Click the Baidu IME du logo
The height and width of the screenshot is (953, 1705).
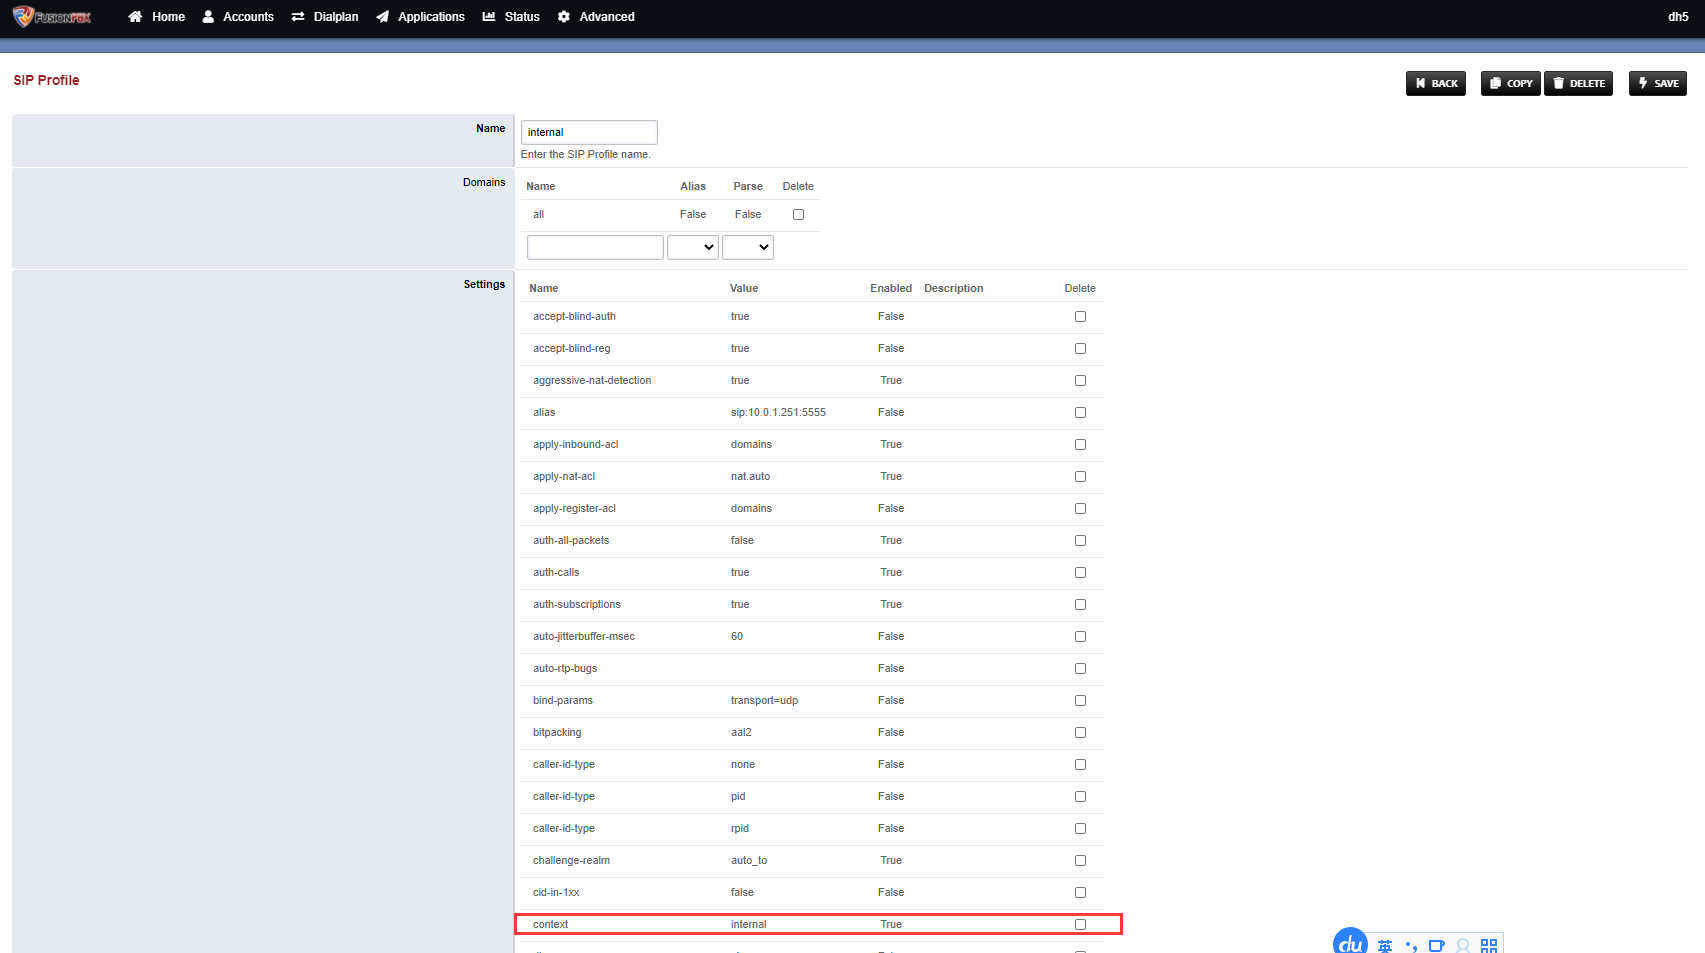(1350, 942)
